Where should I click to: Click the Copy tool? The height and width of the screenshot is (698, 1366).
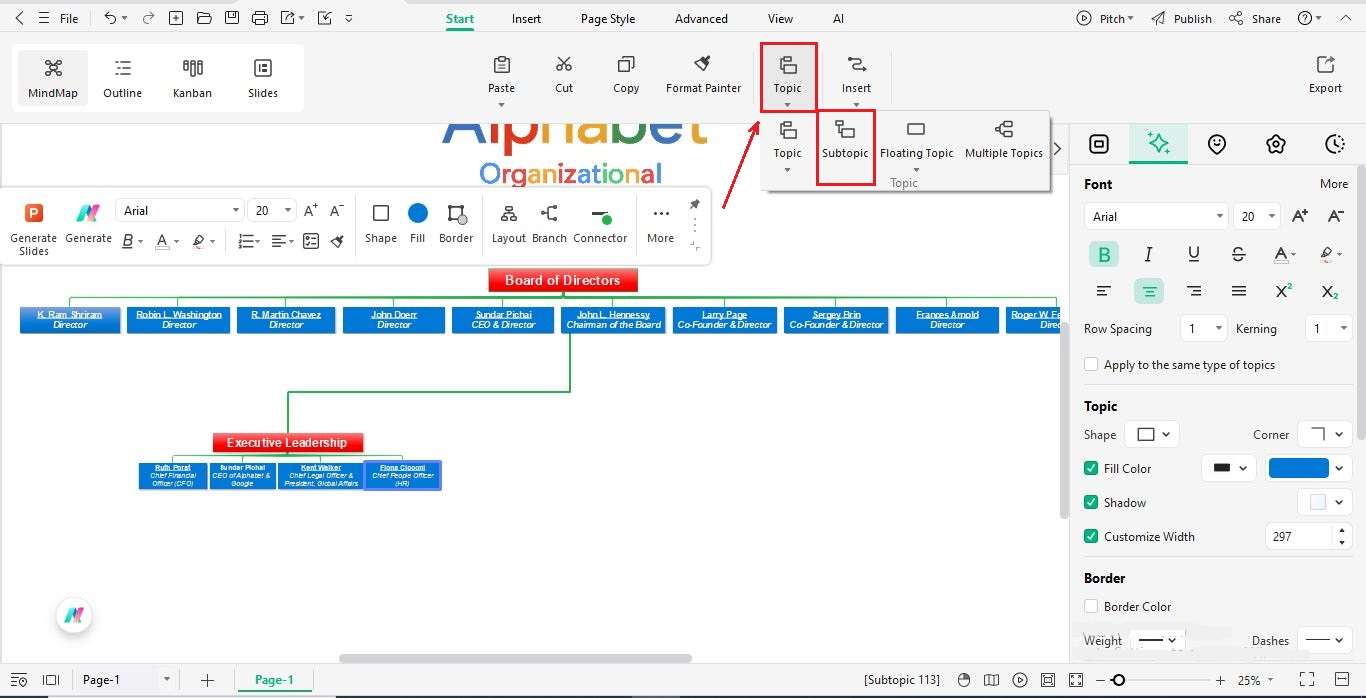pyautogui.click(x=626, y=74)
